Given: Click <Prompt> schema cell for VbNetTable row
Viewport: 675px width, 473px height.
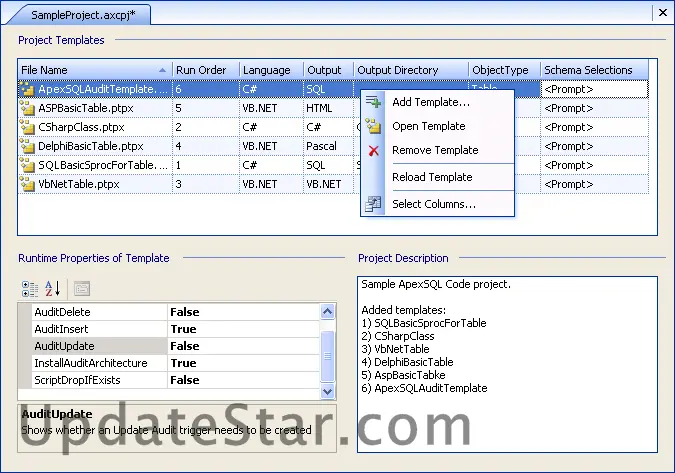Looking at the screenshot, I should tap(594, 184).
